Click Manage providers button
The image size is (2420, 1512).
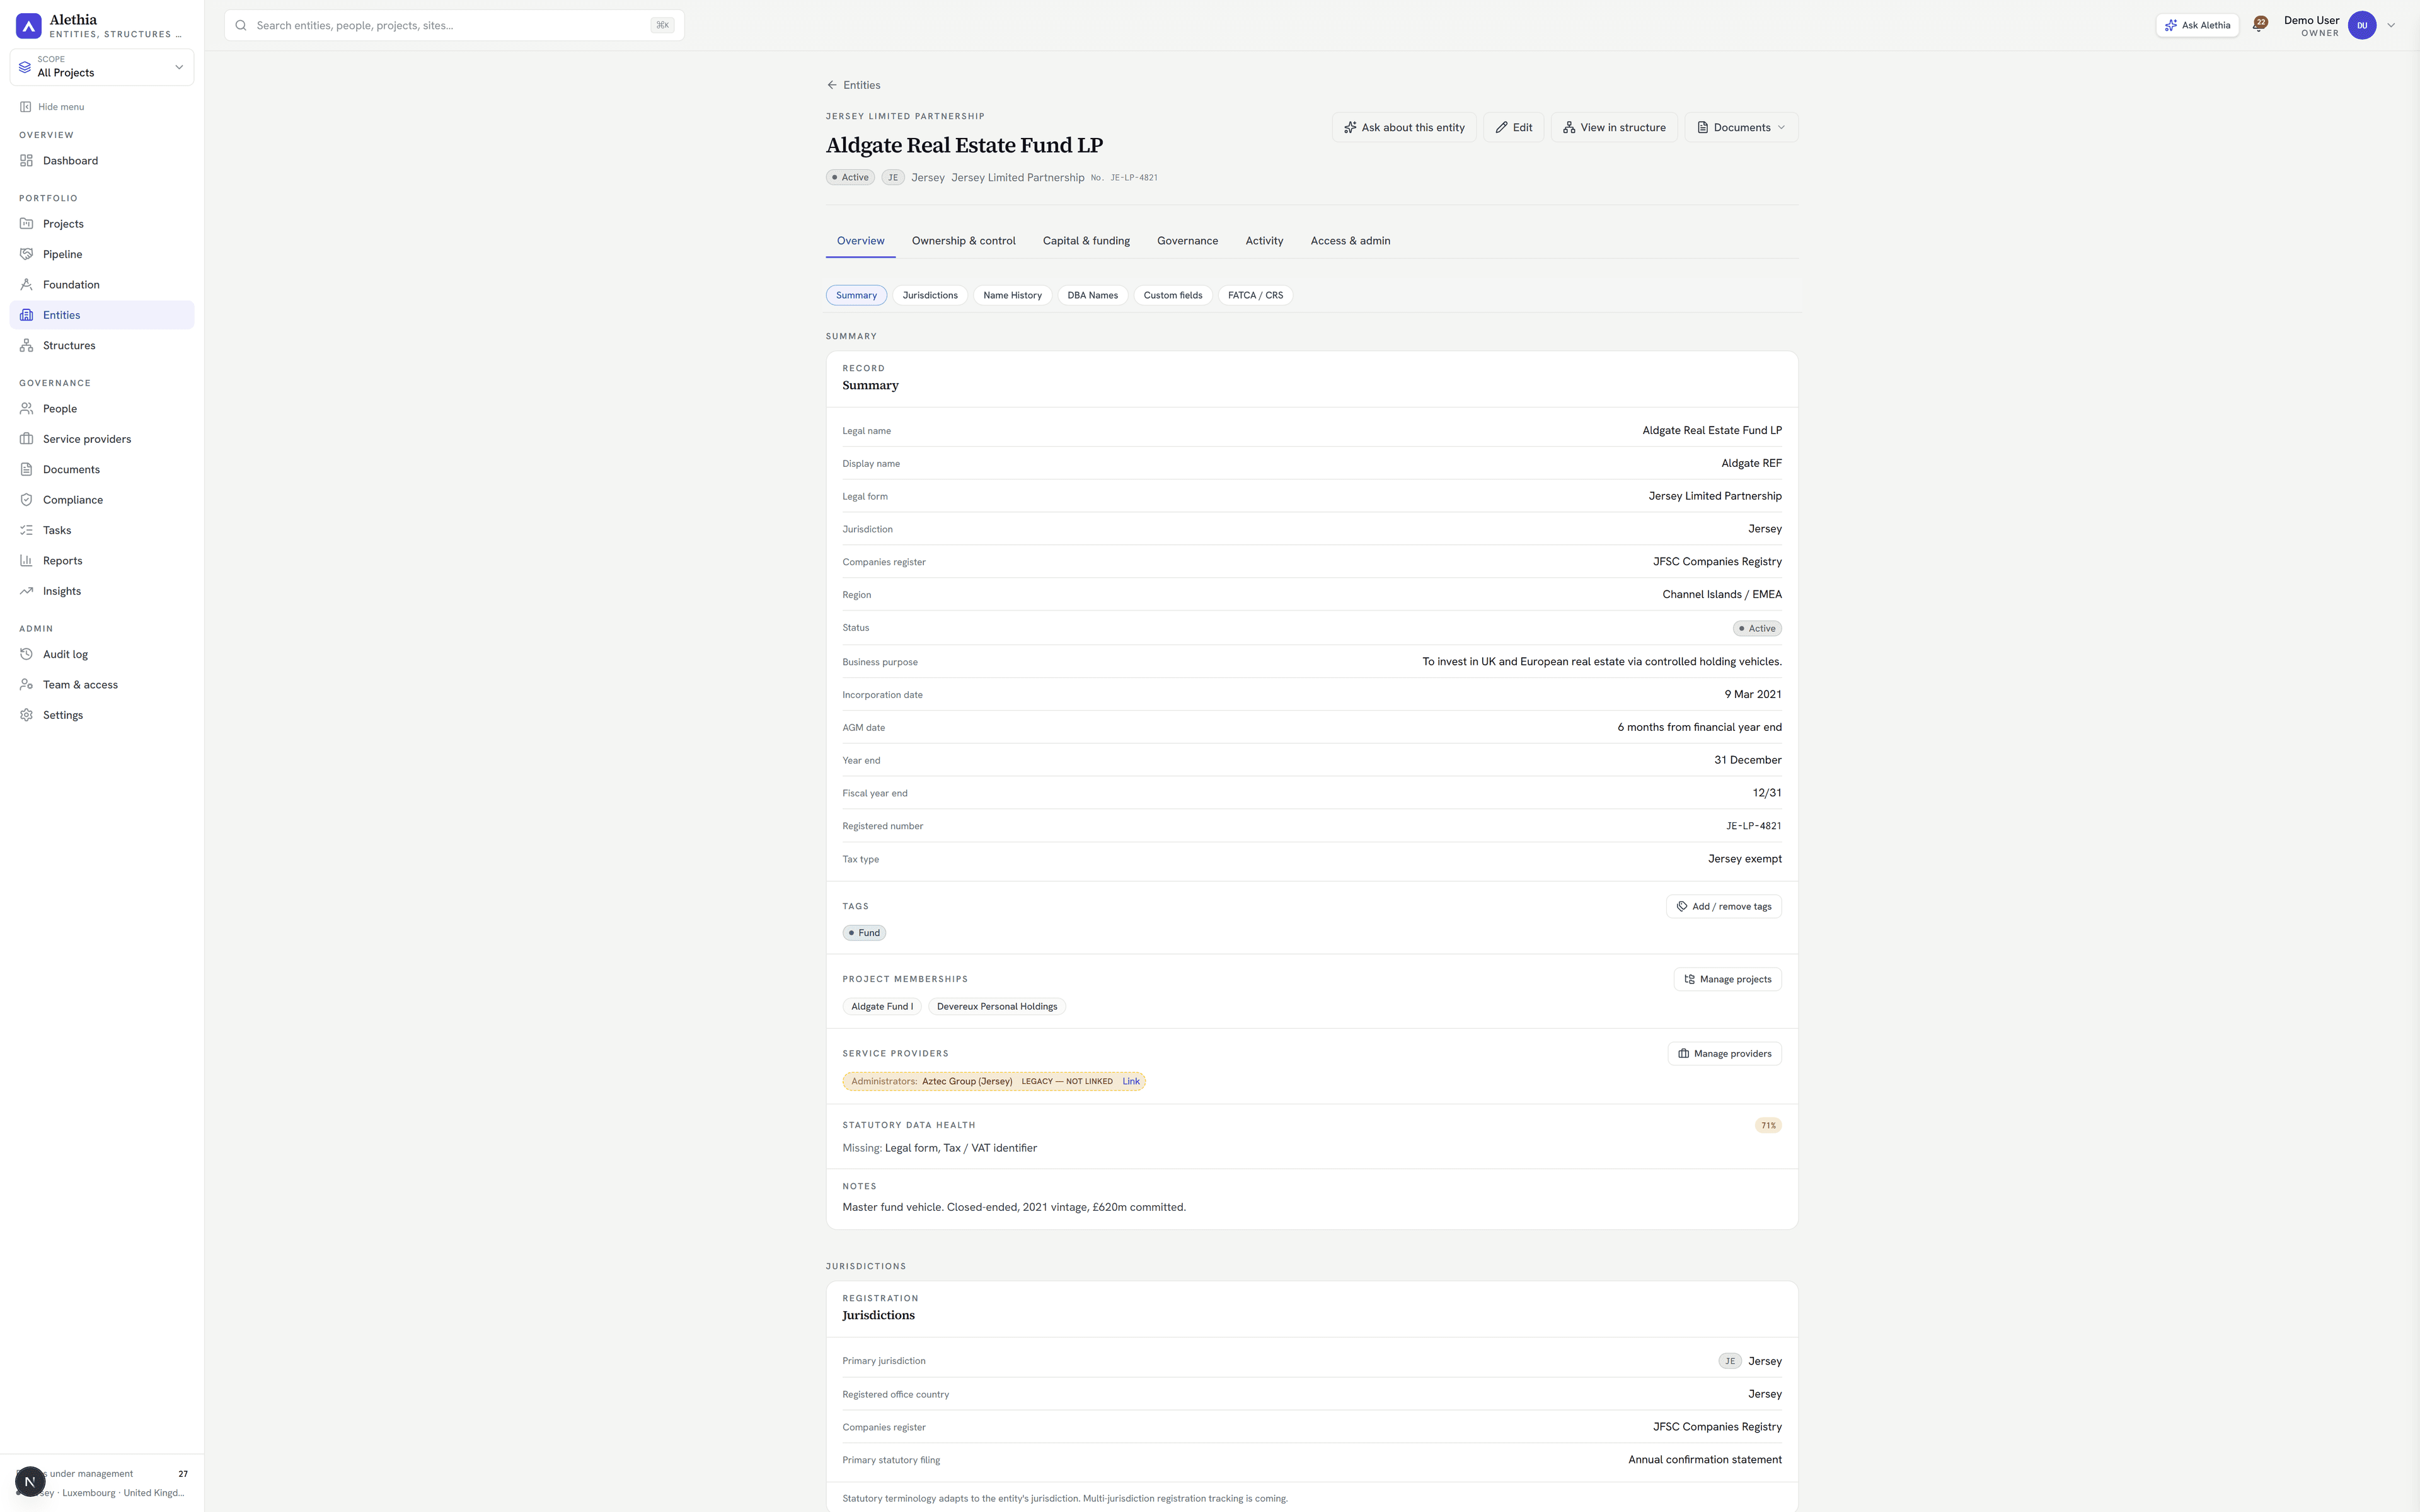click(x=1724, y=1054)
